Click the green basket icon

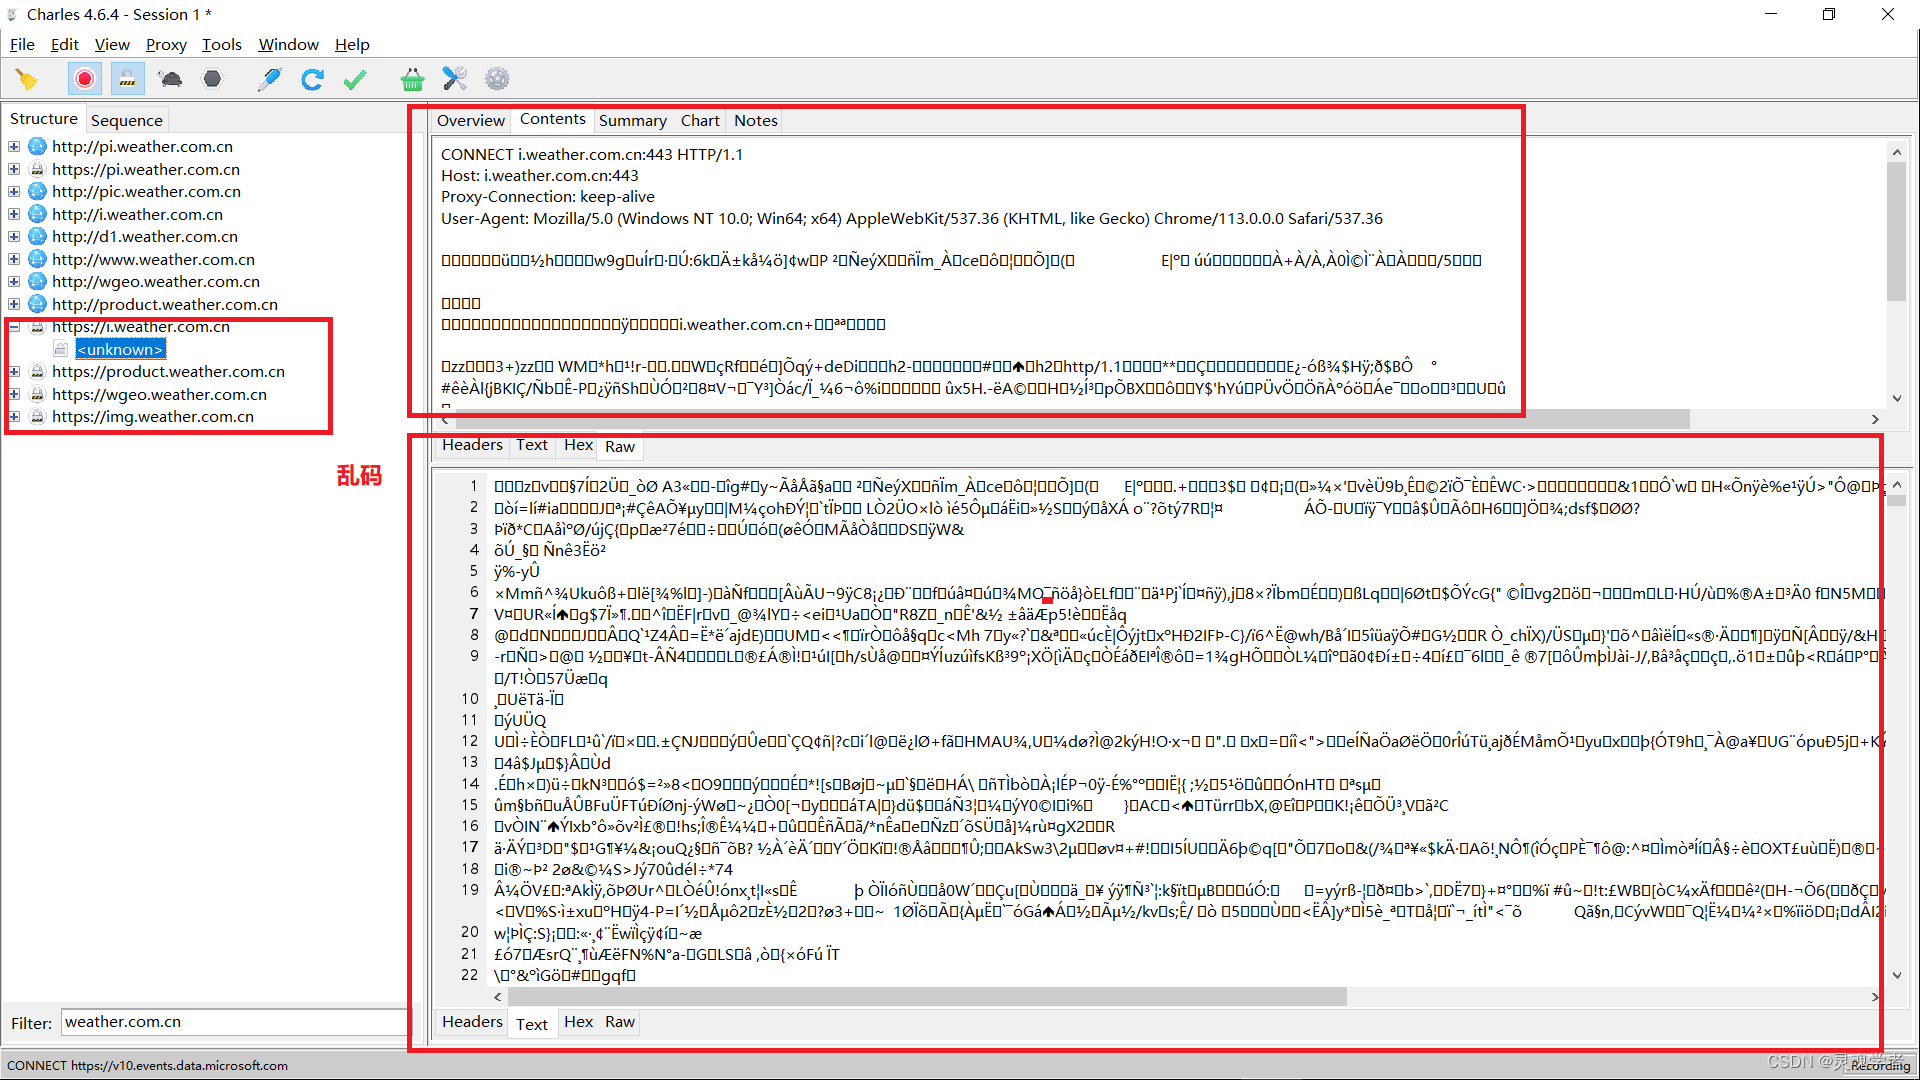[412, 79]
